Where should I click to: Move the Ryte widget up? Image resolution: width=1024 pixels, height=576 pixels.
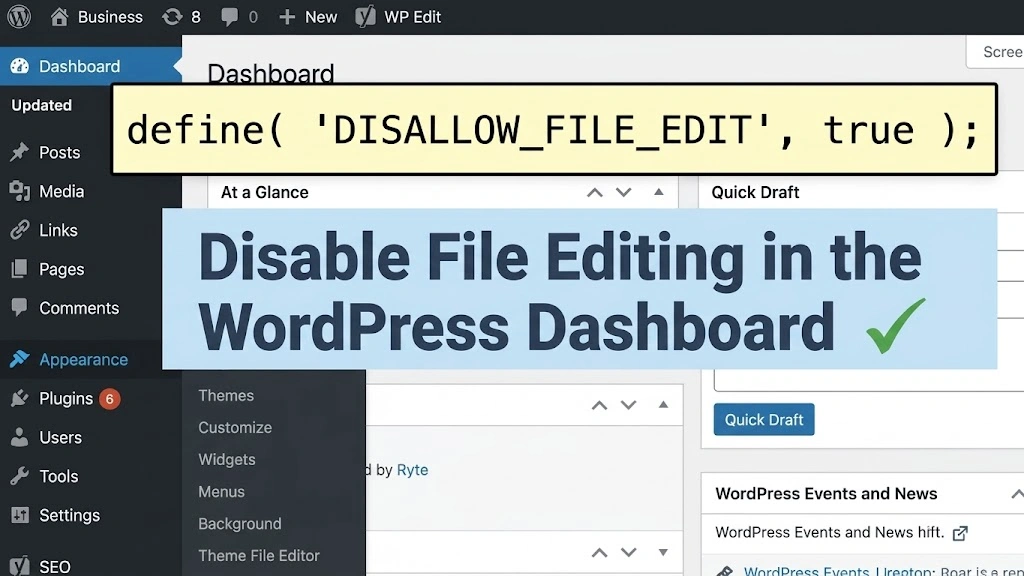[x=600, y=406]
